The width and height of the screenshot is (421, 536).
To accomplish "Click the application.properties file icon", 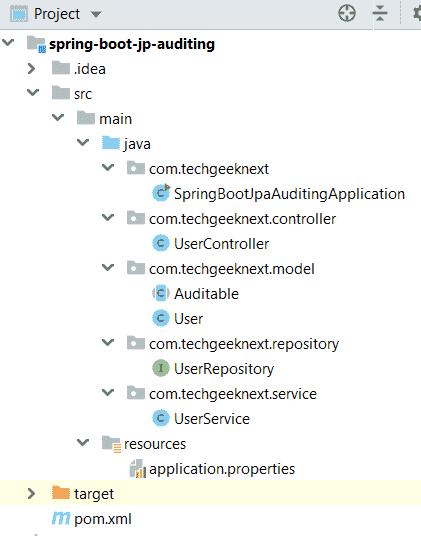I will [x=138, y=468].
